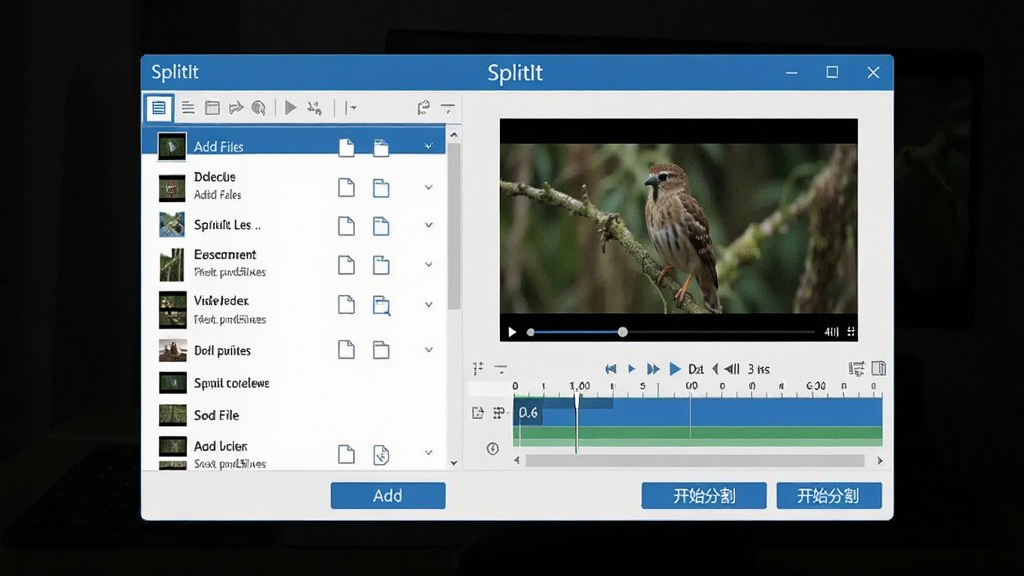Click the folder icon in the Ddecue row
Viewport: 1024px width, 576px height.
pyautogui.click(x=381, y=188)
